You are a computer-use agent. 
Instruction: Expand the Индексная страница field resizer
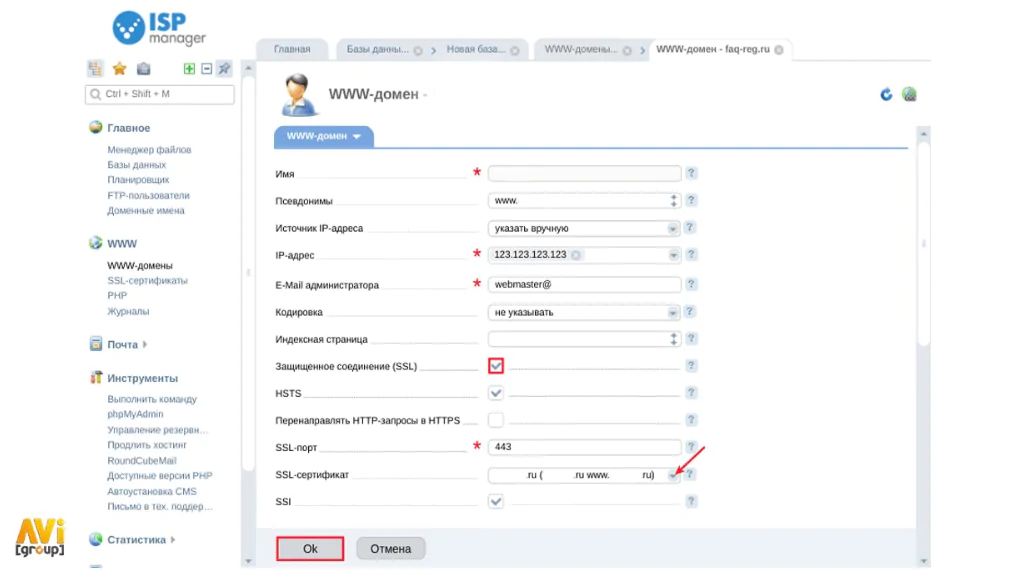click(673, 339)
